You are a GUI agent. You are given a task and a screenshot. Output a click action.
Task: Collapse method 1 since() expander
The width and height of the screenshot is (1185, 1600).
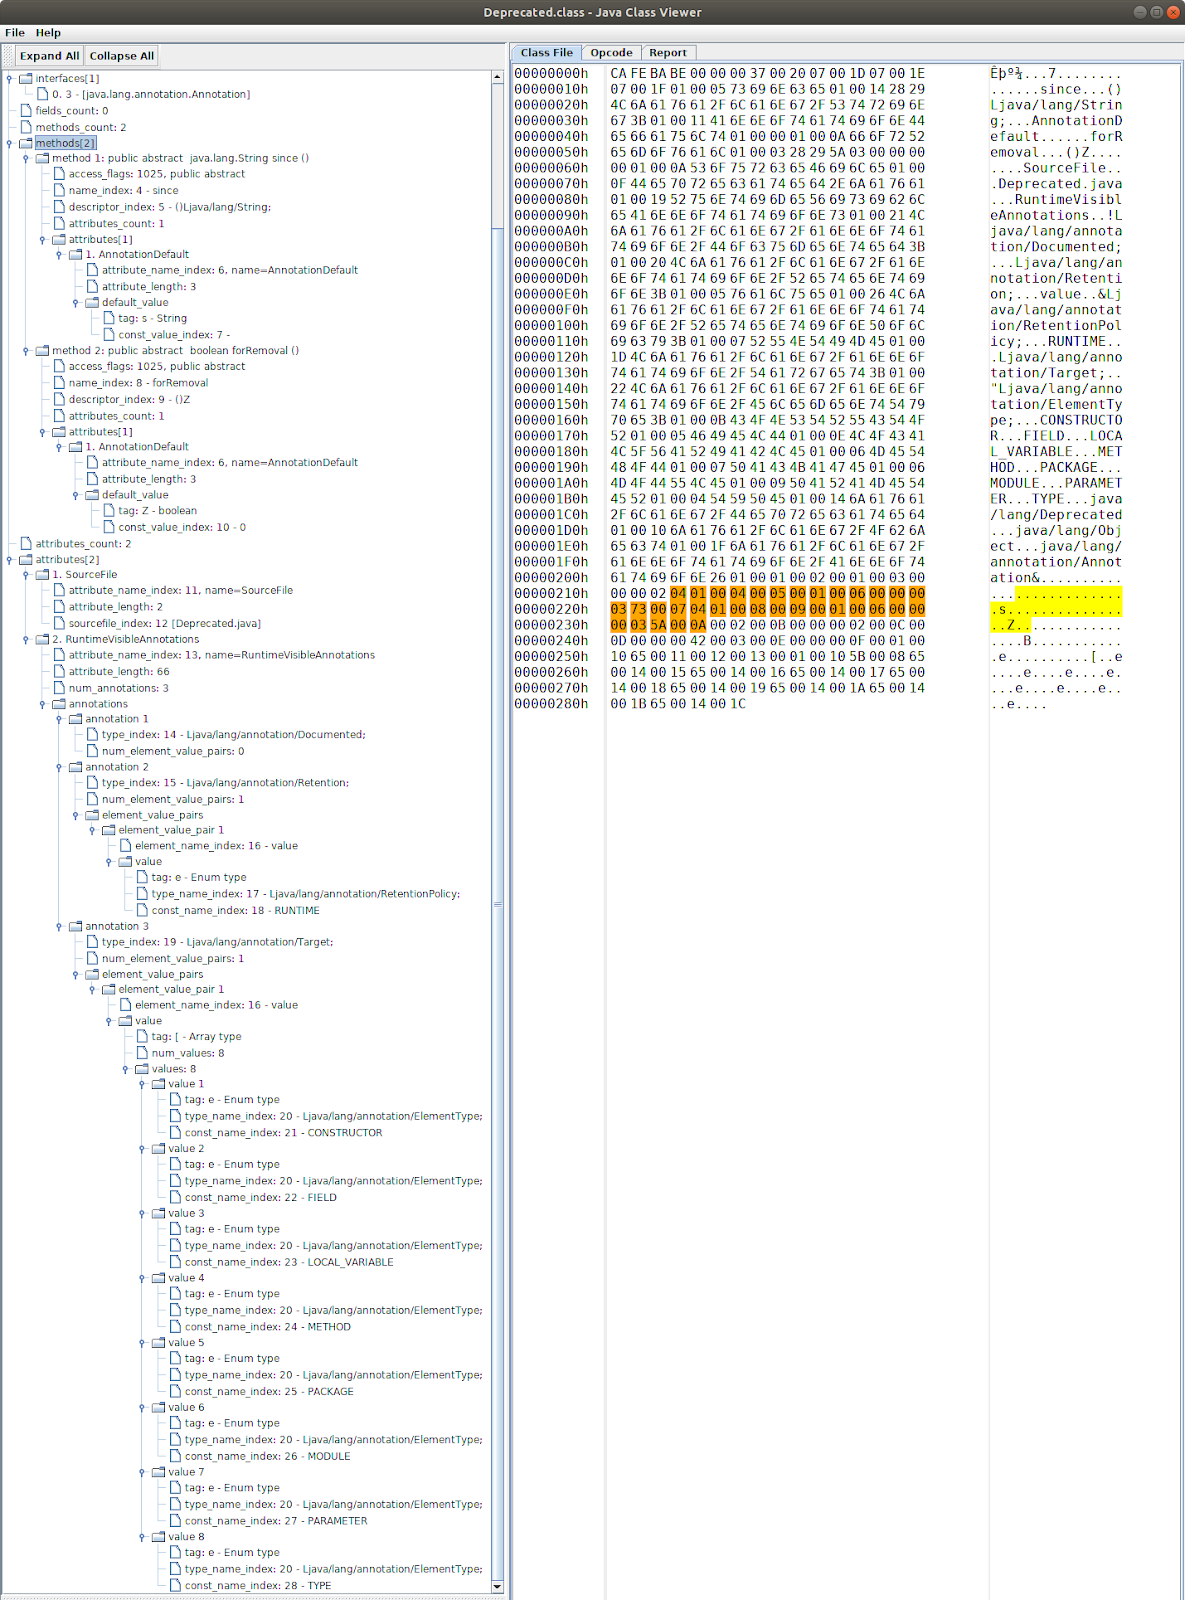pos(26,158)
